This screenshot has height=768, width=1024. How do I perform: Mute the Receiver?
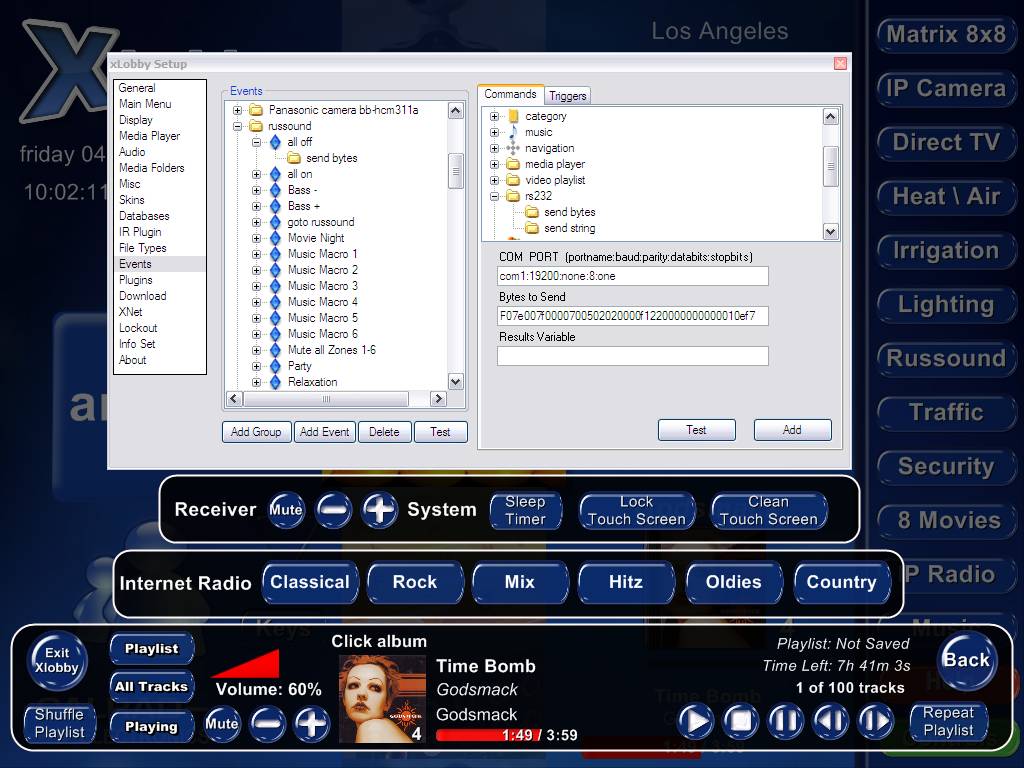click(286, 509)
